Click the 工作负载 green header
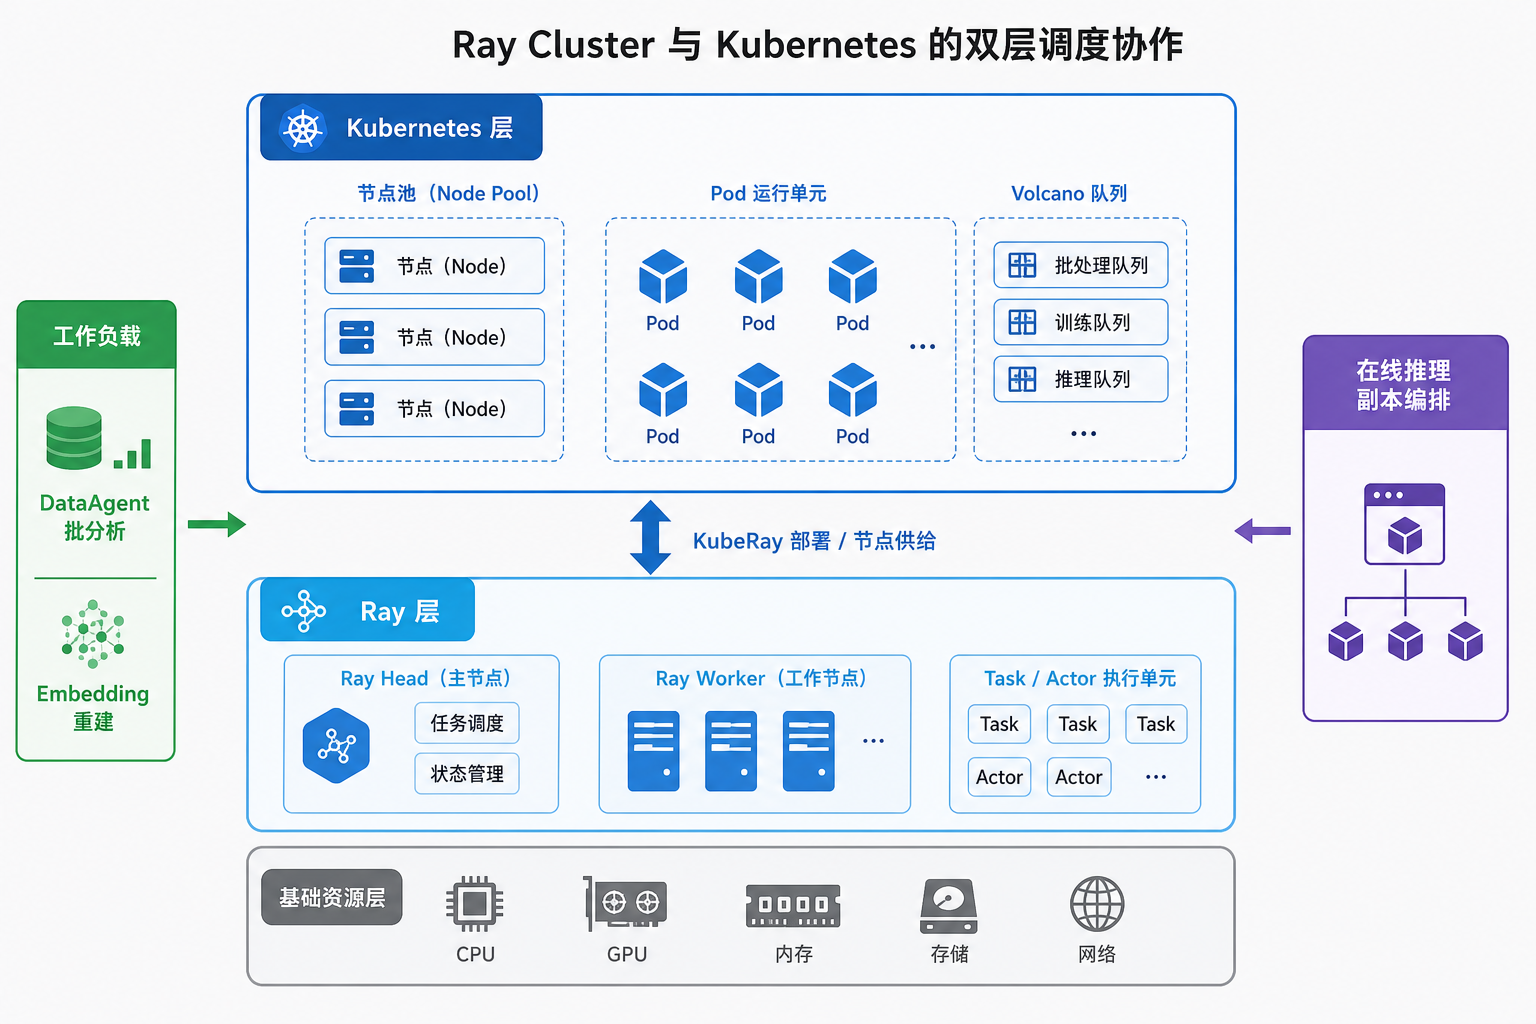 [x=97, y=335]
